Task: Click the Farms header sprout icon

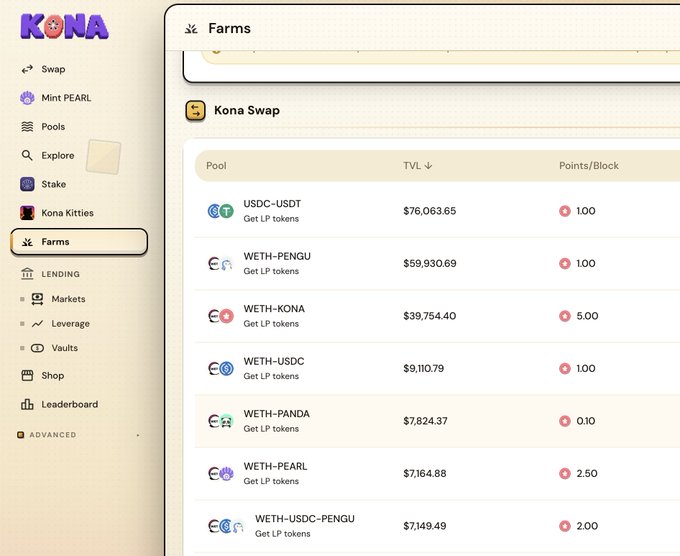Action: click(x=191, y=29)
